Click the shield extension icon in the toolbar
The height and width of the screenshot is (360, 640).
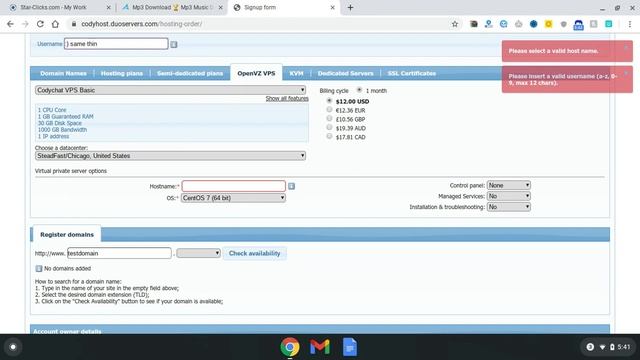(x=564, y=24)
